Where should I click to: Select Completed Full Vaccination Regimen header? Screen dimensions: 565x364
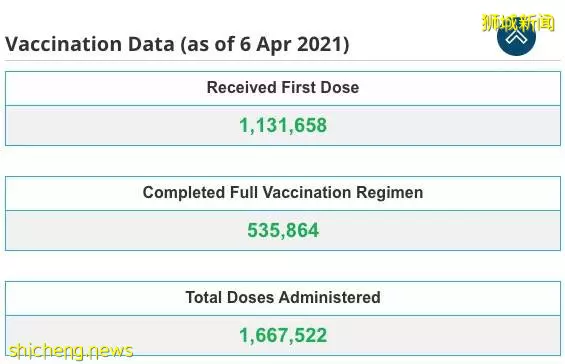coord(283,193)
